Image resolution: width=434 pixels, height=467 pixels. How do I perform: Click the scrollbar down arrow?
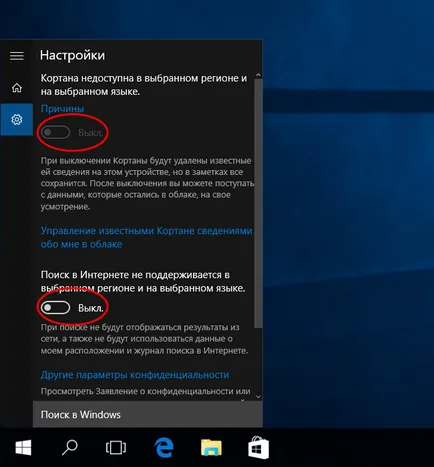[258, 397]
